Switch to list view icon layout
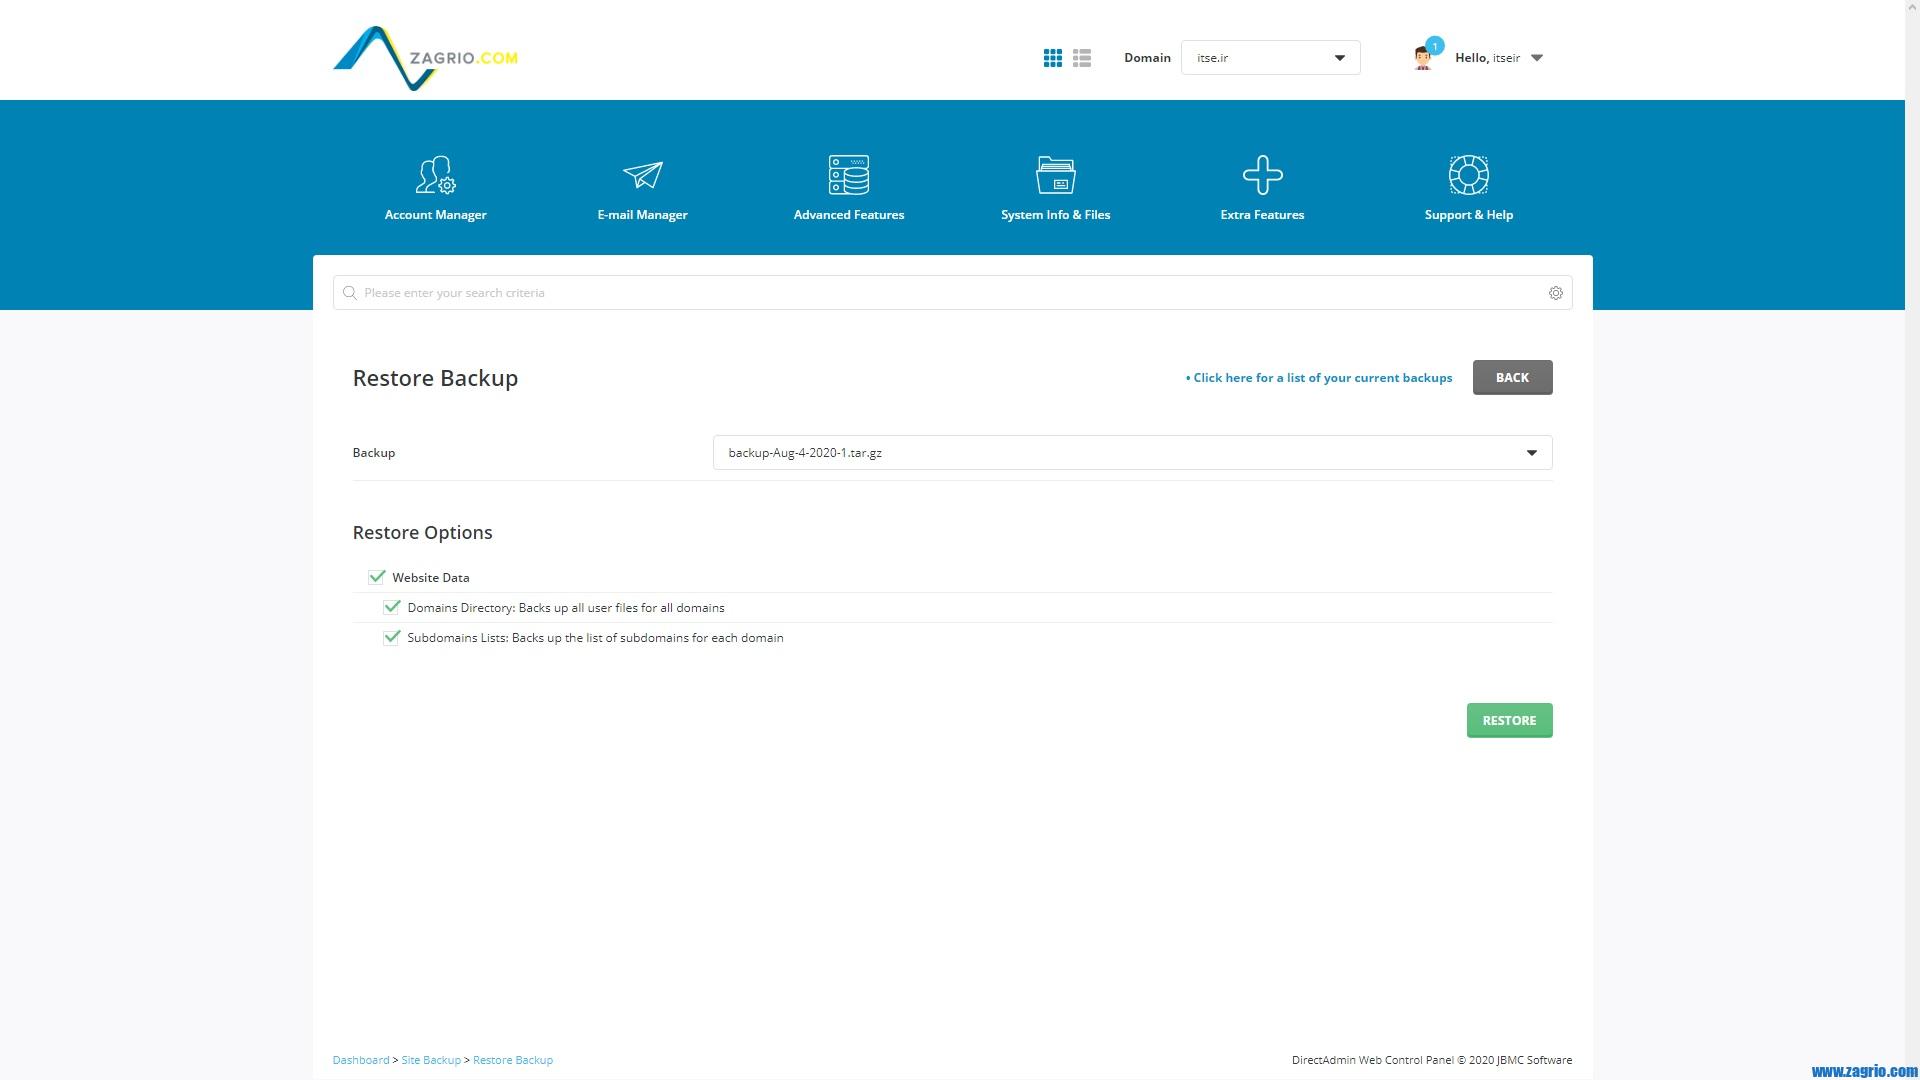 coord(1082,58)
